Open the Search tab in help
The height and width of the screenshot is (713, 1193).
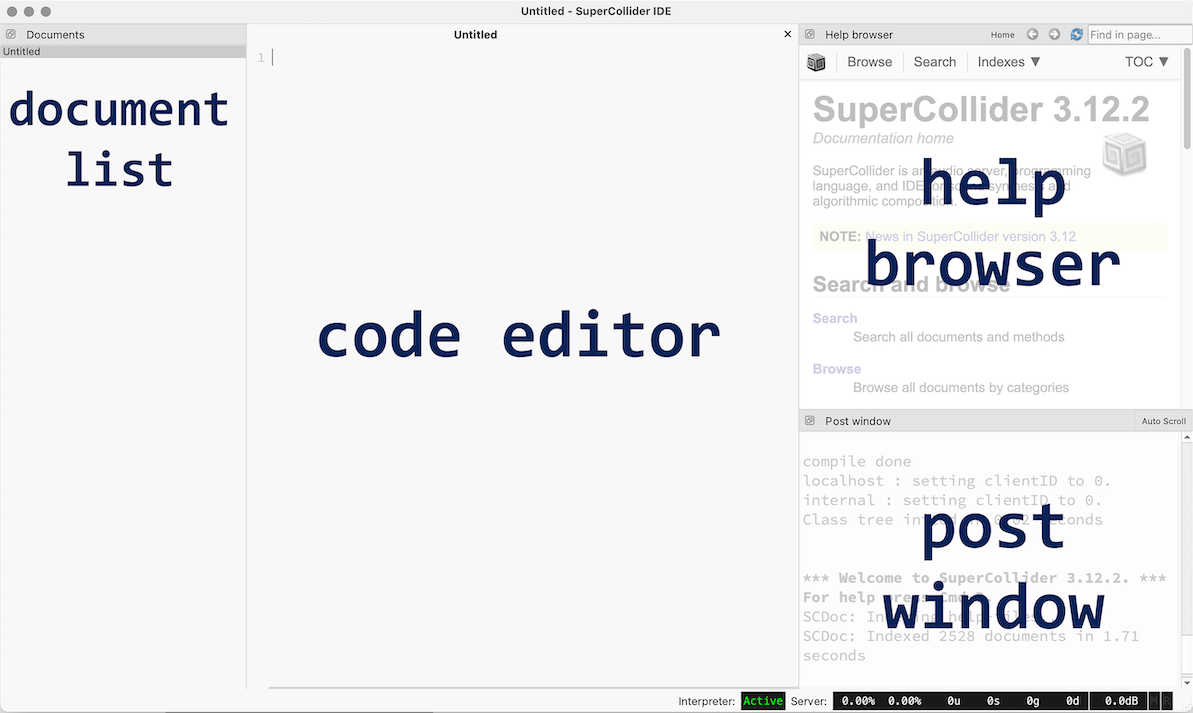point(934,62)
